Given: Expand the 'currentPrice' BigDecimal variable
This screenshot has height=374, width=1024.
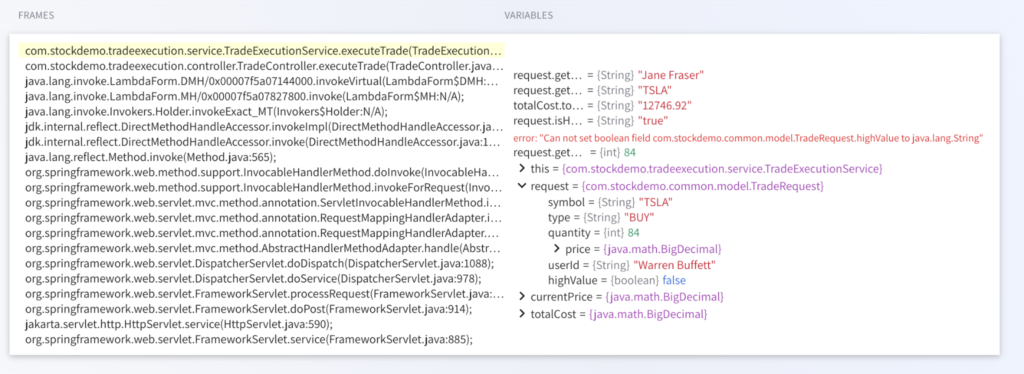Looking at the screenshot, I should [x=522, y=297].
